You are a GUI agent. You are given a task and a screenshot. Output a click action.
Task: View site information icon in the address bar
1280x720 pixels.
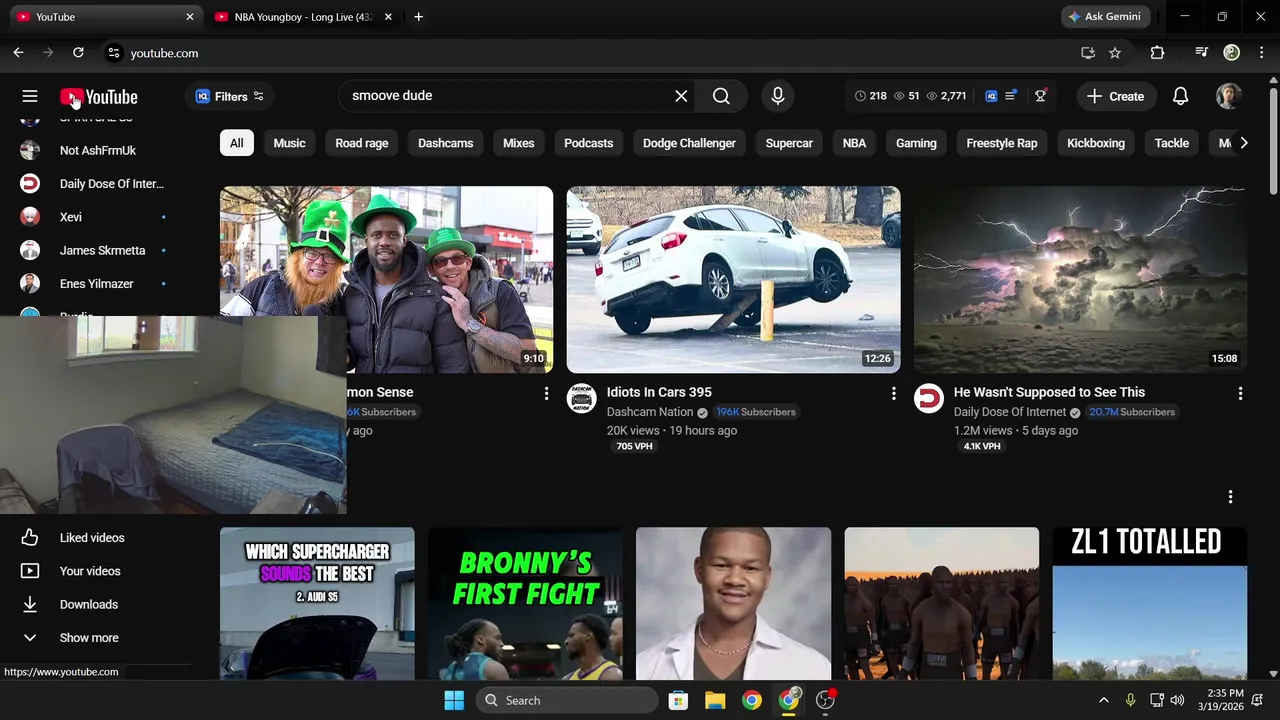114,53
